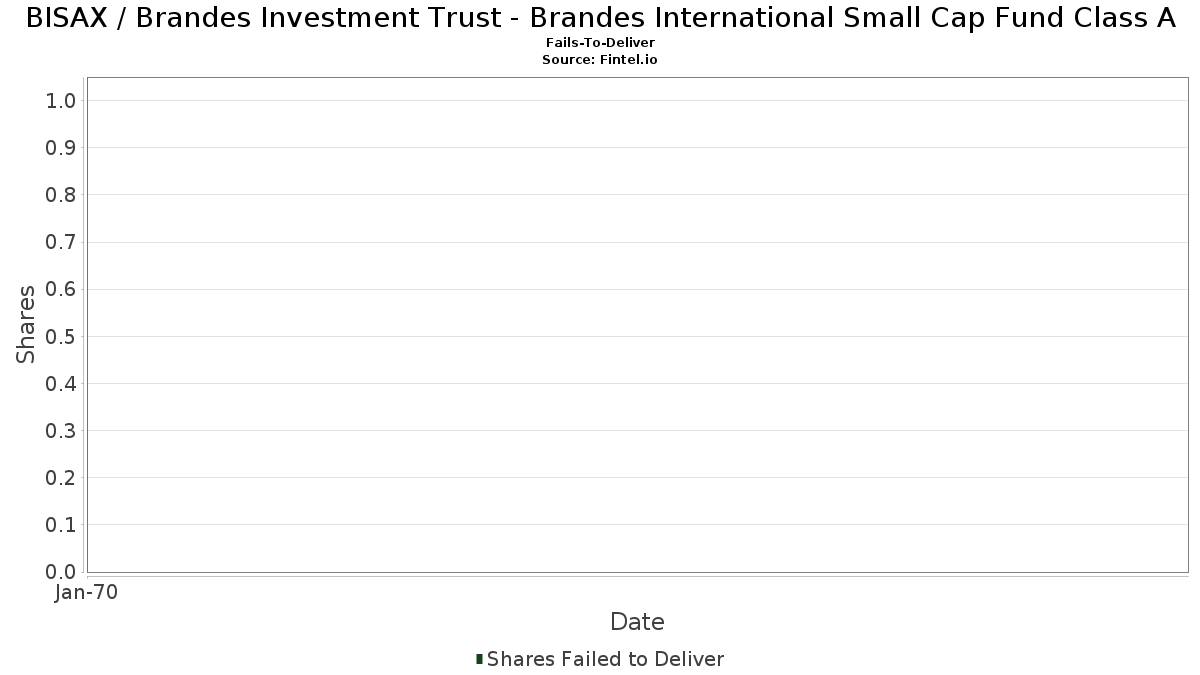
Task: Click the 0.1 y-axis tick label
Action: pos(61,525)
